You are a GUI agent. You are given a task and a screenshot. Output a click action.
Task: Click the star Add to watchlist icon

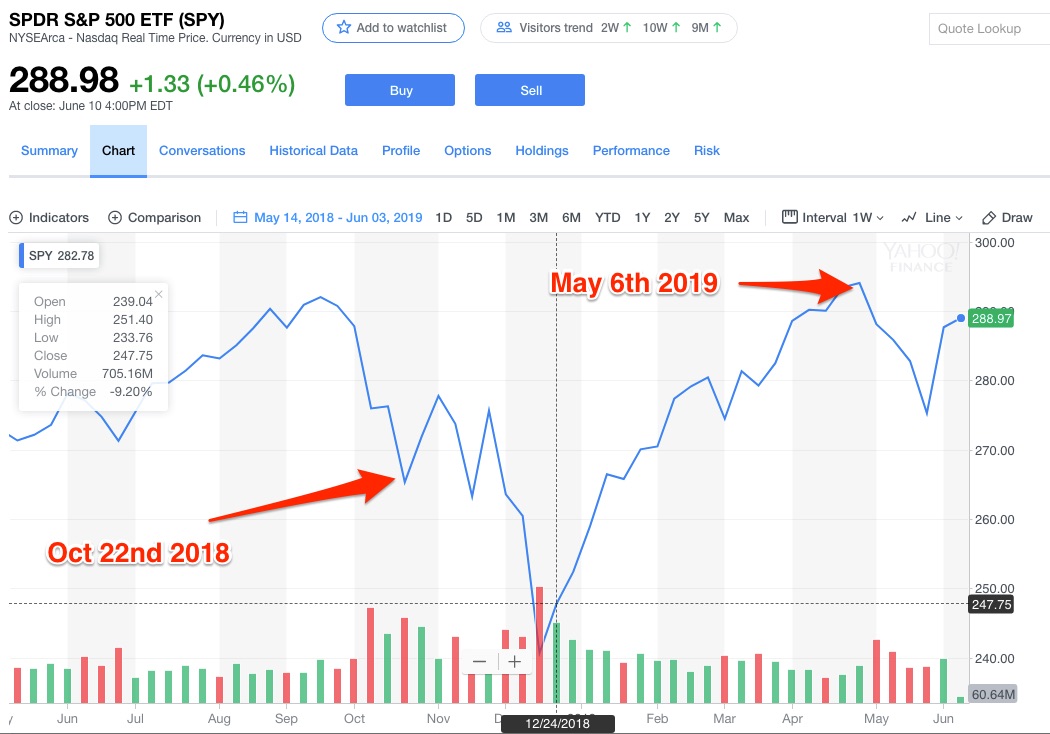tap(344, 28)
